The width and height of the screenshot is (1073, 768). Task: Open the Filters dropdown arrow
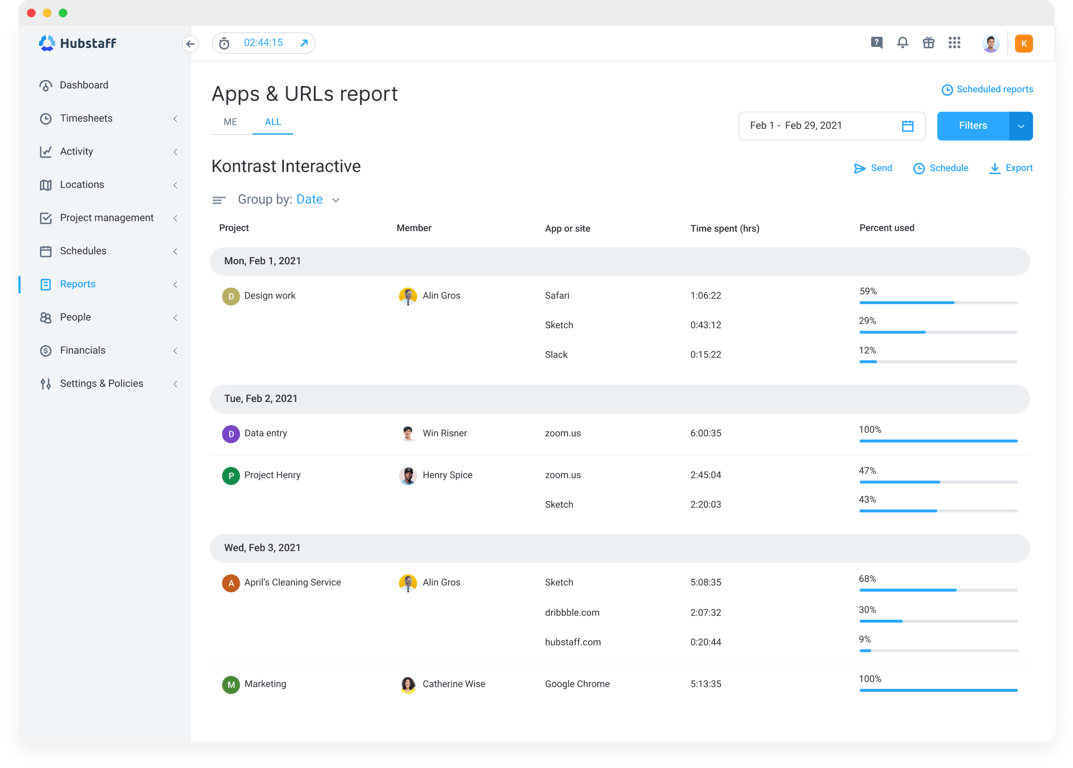[1019, 126]
